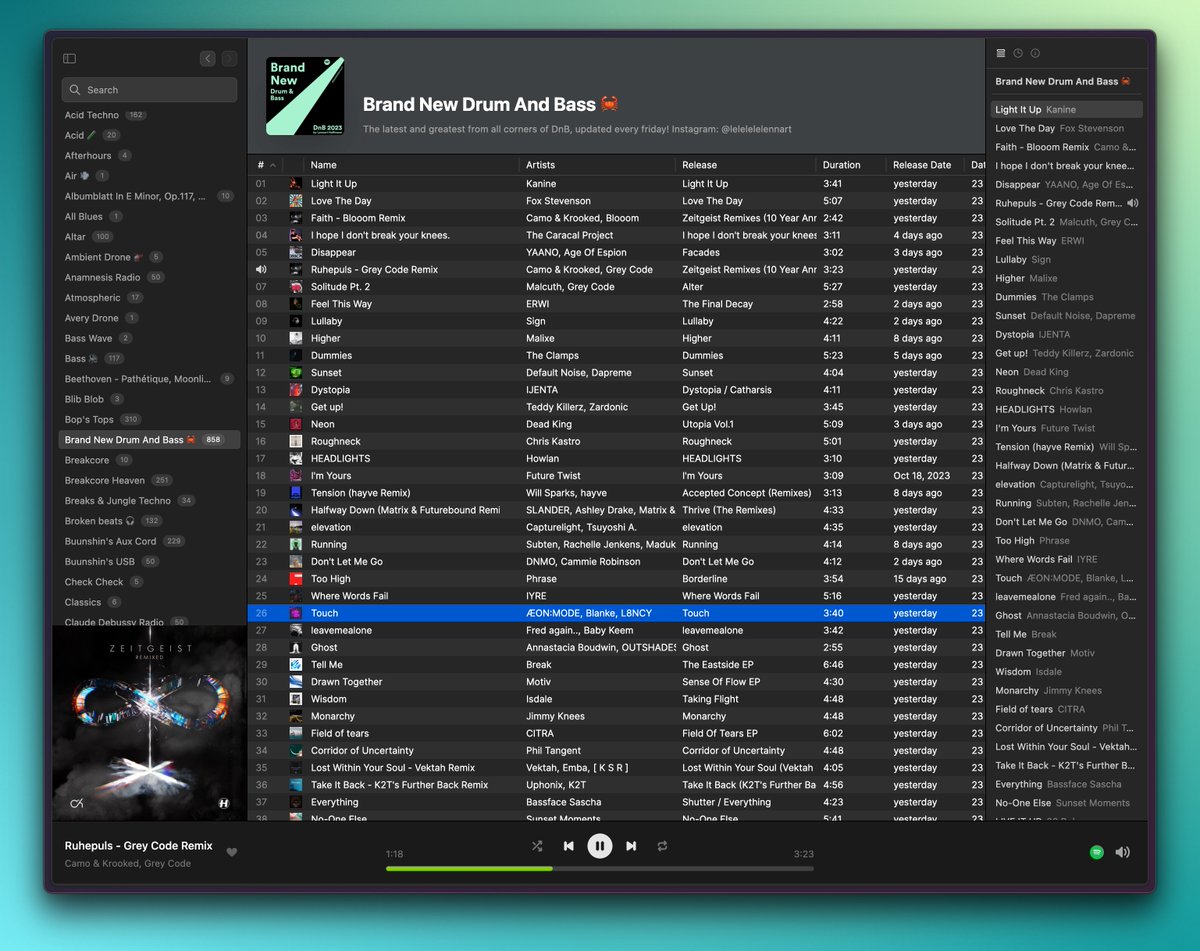Click the speaker icon on Ruhepuls row
Viewport: 1200px width, 951px height.
click(x=261, y=269)
